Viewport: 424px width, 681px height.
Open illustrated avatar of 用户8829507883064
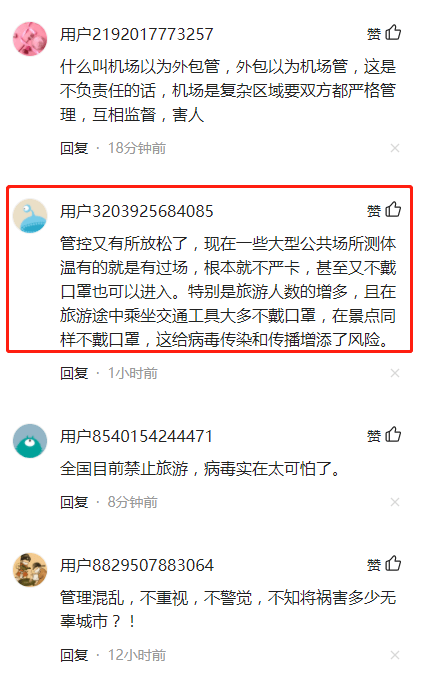[30, 569]
